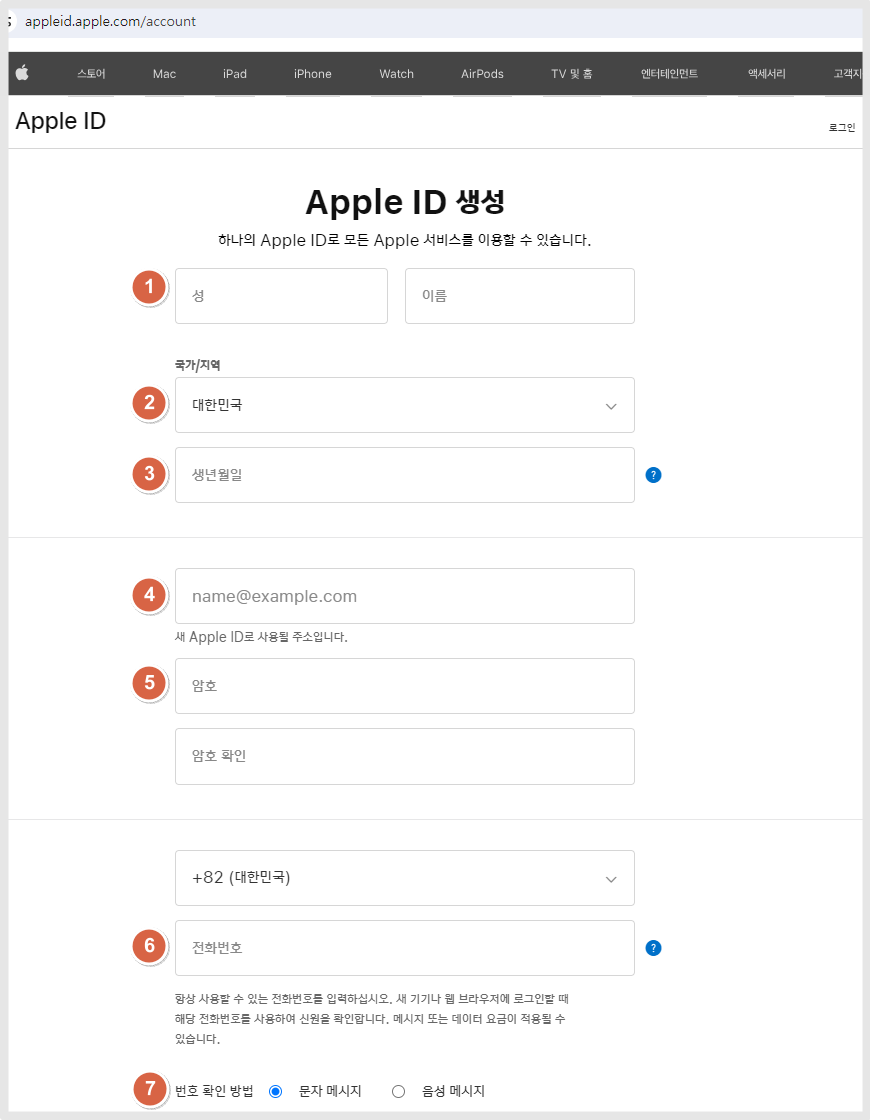Click the browser address bar URL
The height and width of the screenshot is (1120, 870).
(110, 21)
